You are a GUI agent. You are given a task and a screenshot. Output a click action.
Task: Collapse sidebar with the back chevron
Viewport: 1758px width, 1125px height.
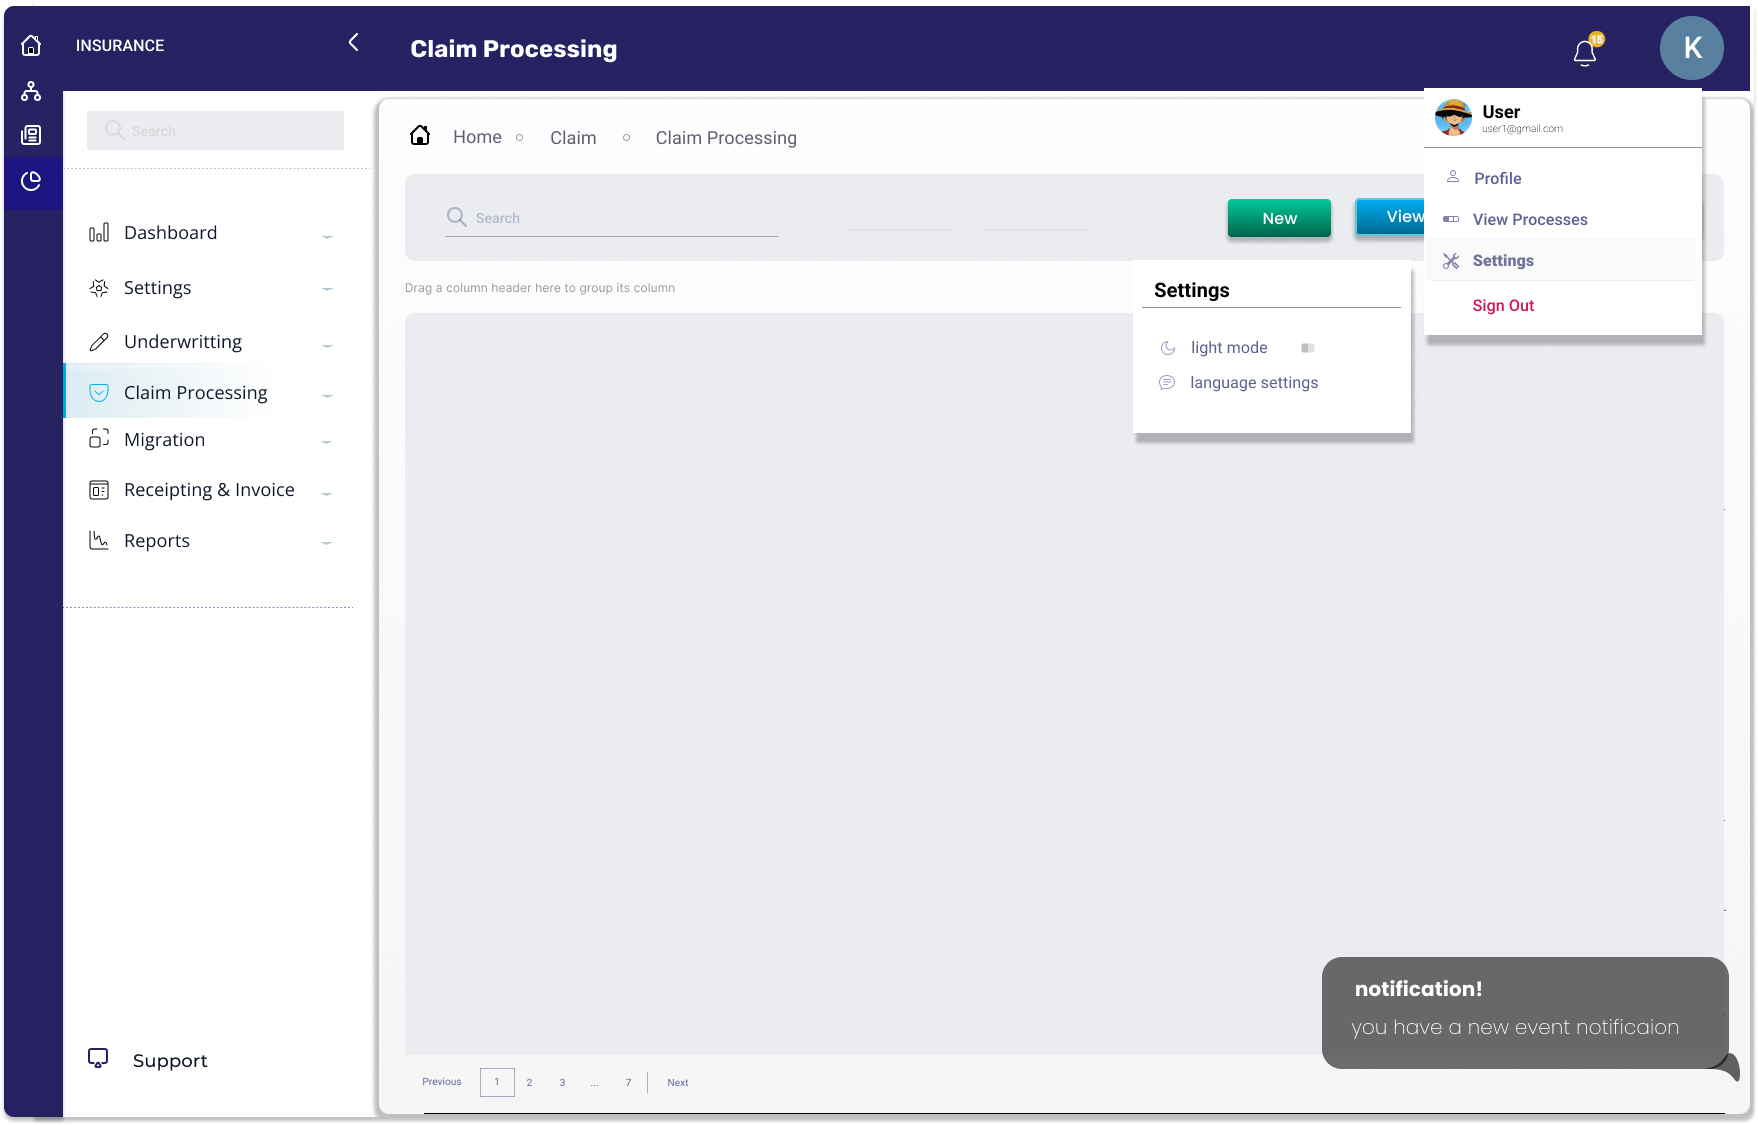click(353, 42)
